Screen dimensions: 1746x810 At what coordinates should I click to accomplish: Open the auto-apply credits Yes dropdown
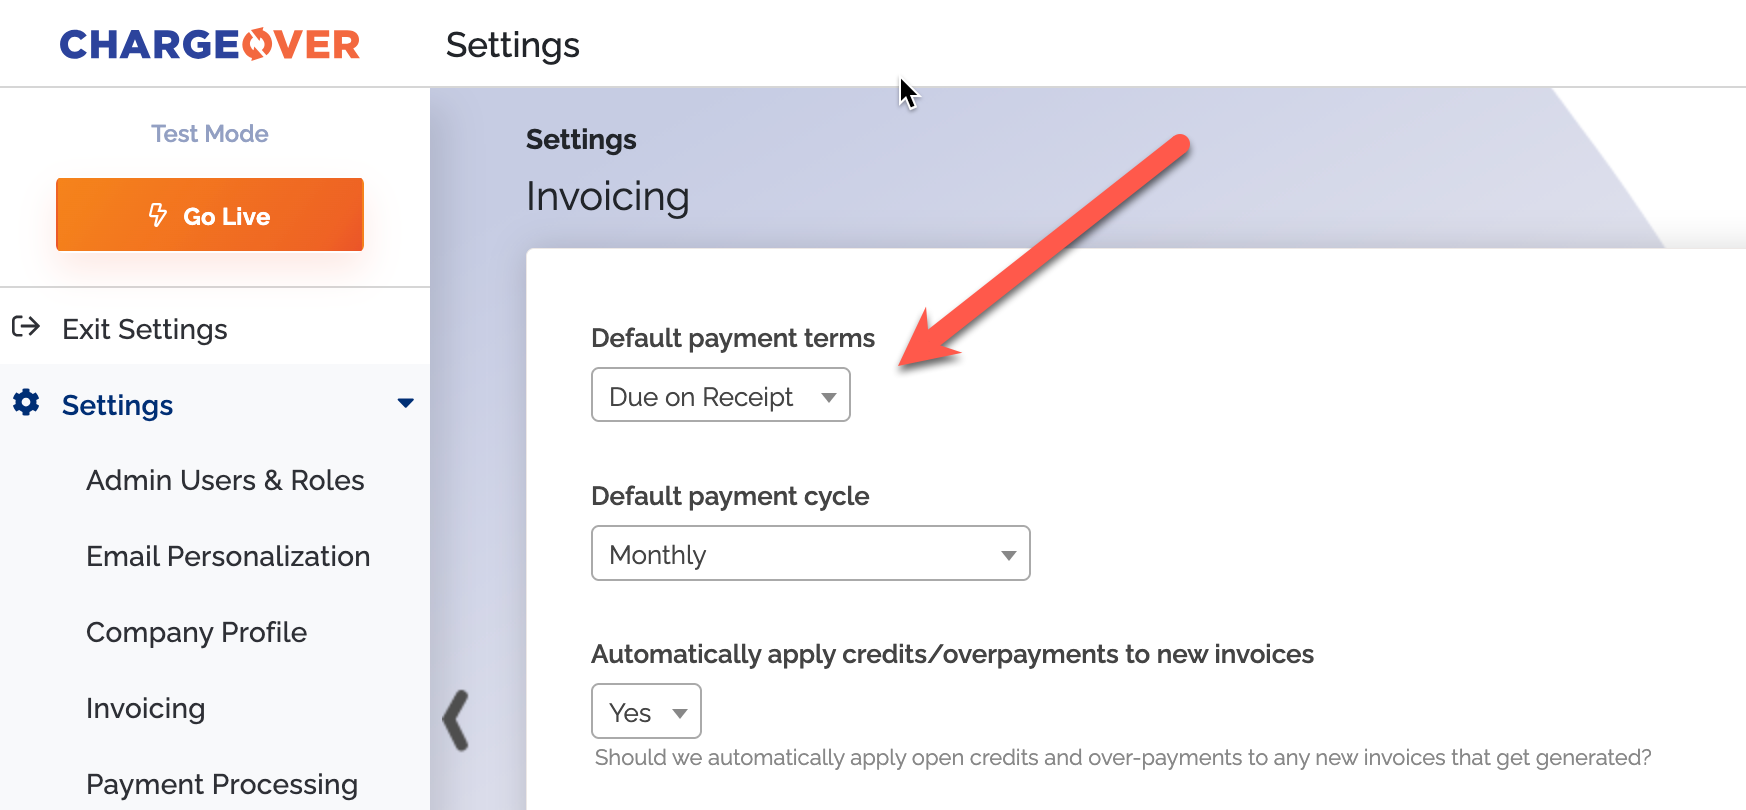click(x=646, y=712)
